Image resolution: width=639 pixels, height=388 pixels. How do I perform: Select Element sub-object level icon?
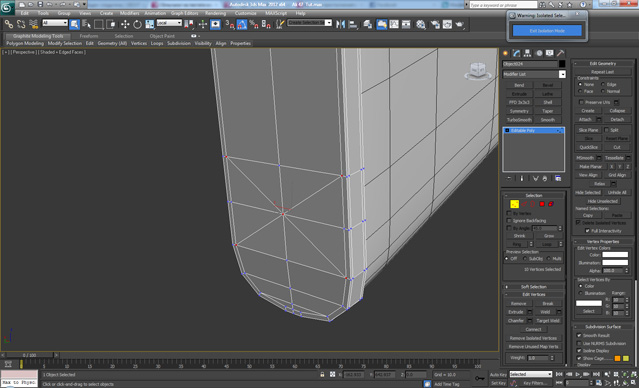551,204
